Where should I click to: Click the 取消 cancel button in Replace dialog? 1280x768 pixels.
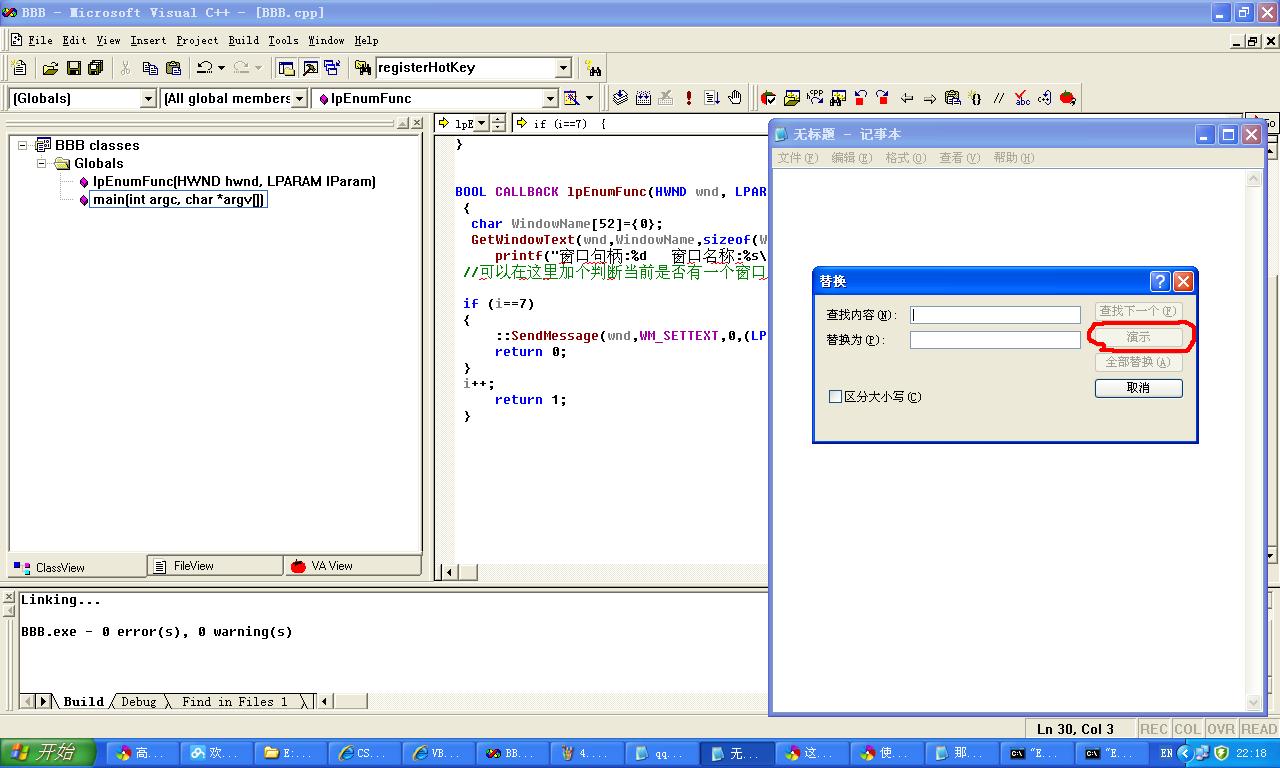[x=1139, y=388]
